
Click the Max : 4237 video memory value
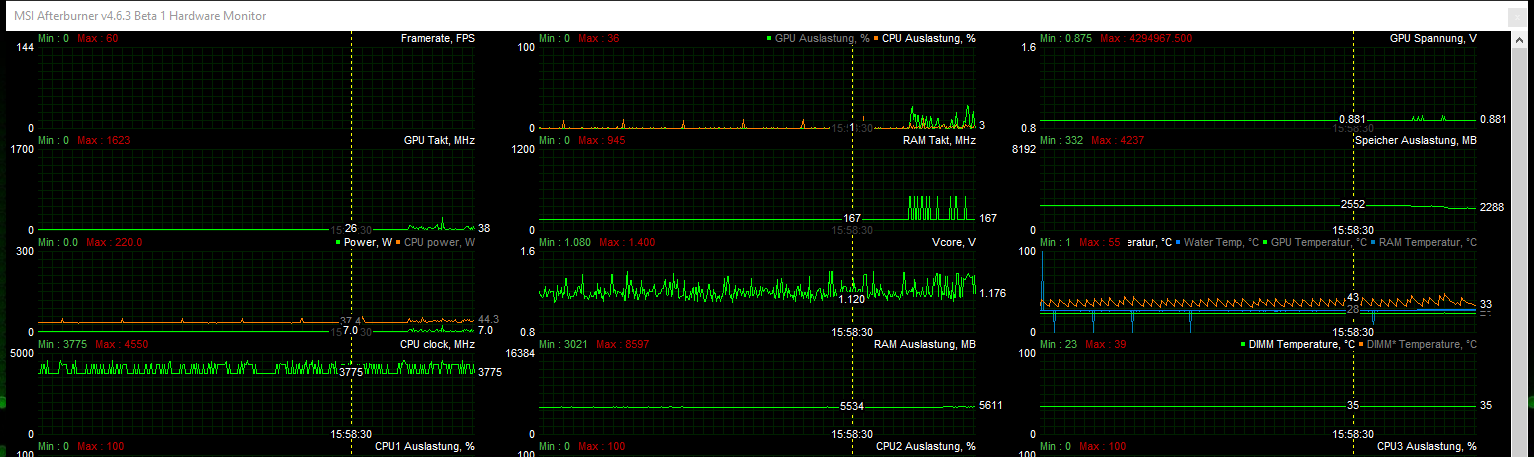tap(1117, 140)
